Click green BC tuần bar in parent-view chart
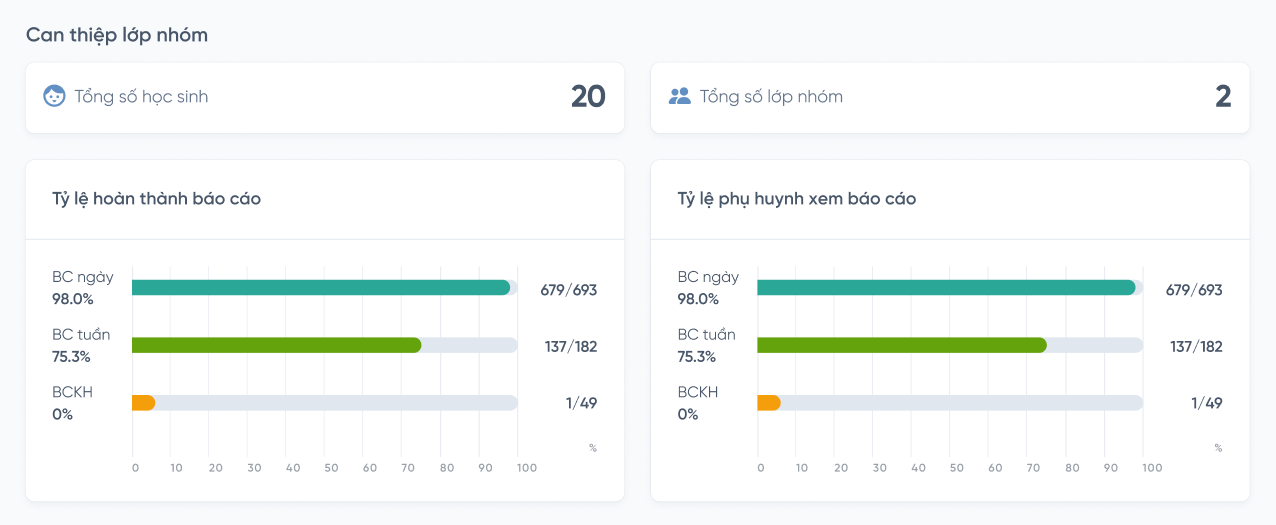This screenshot has height=525, width=1276. coord(901,345)
